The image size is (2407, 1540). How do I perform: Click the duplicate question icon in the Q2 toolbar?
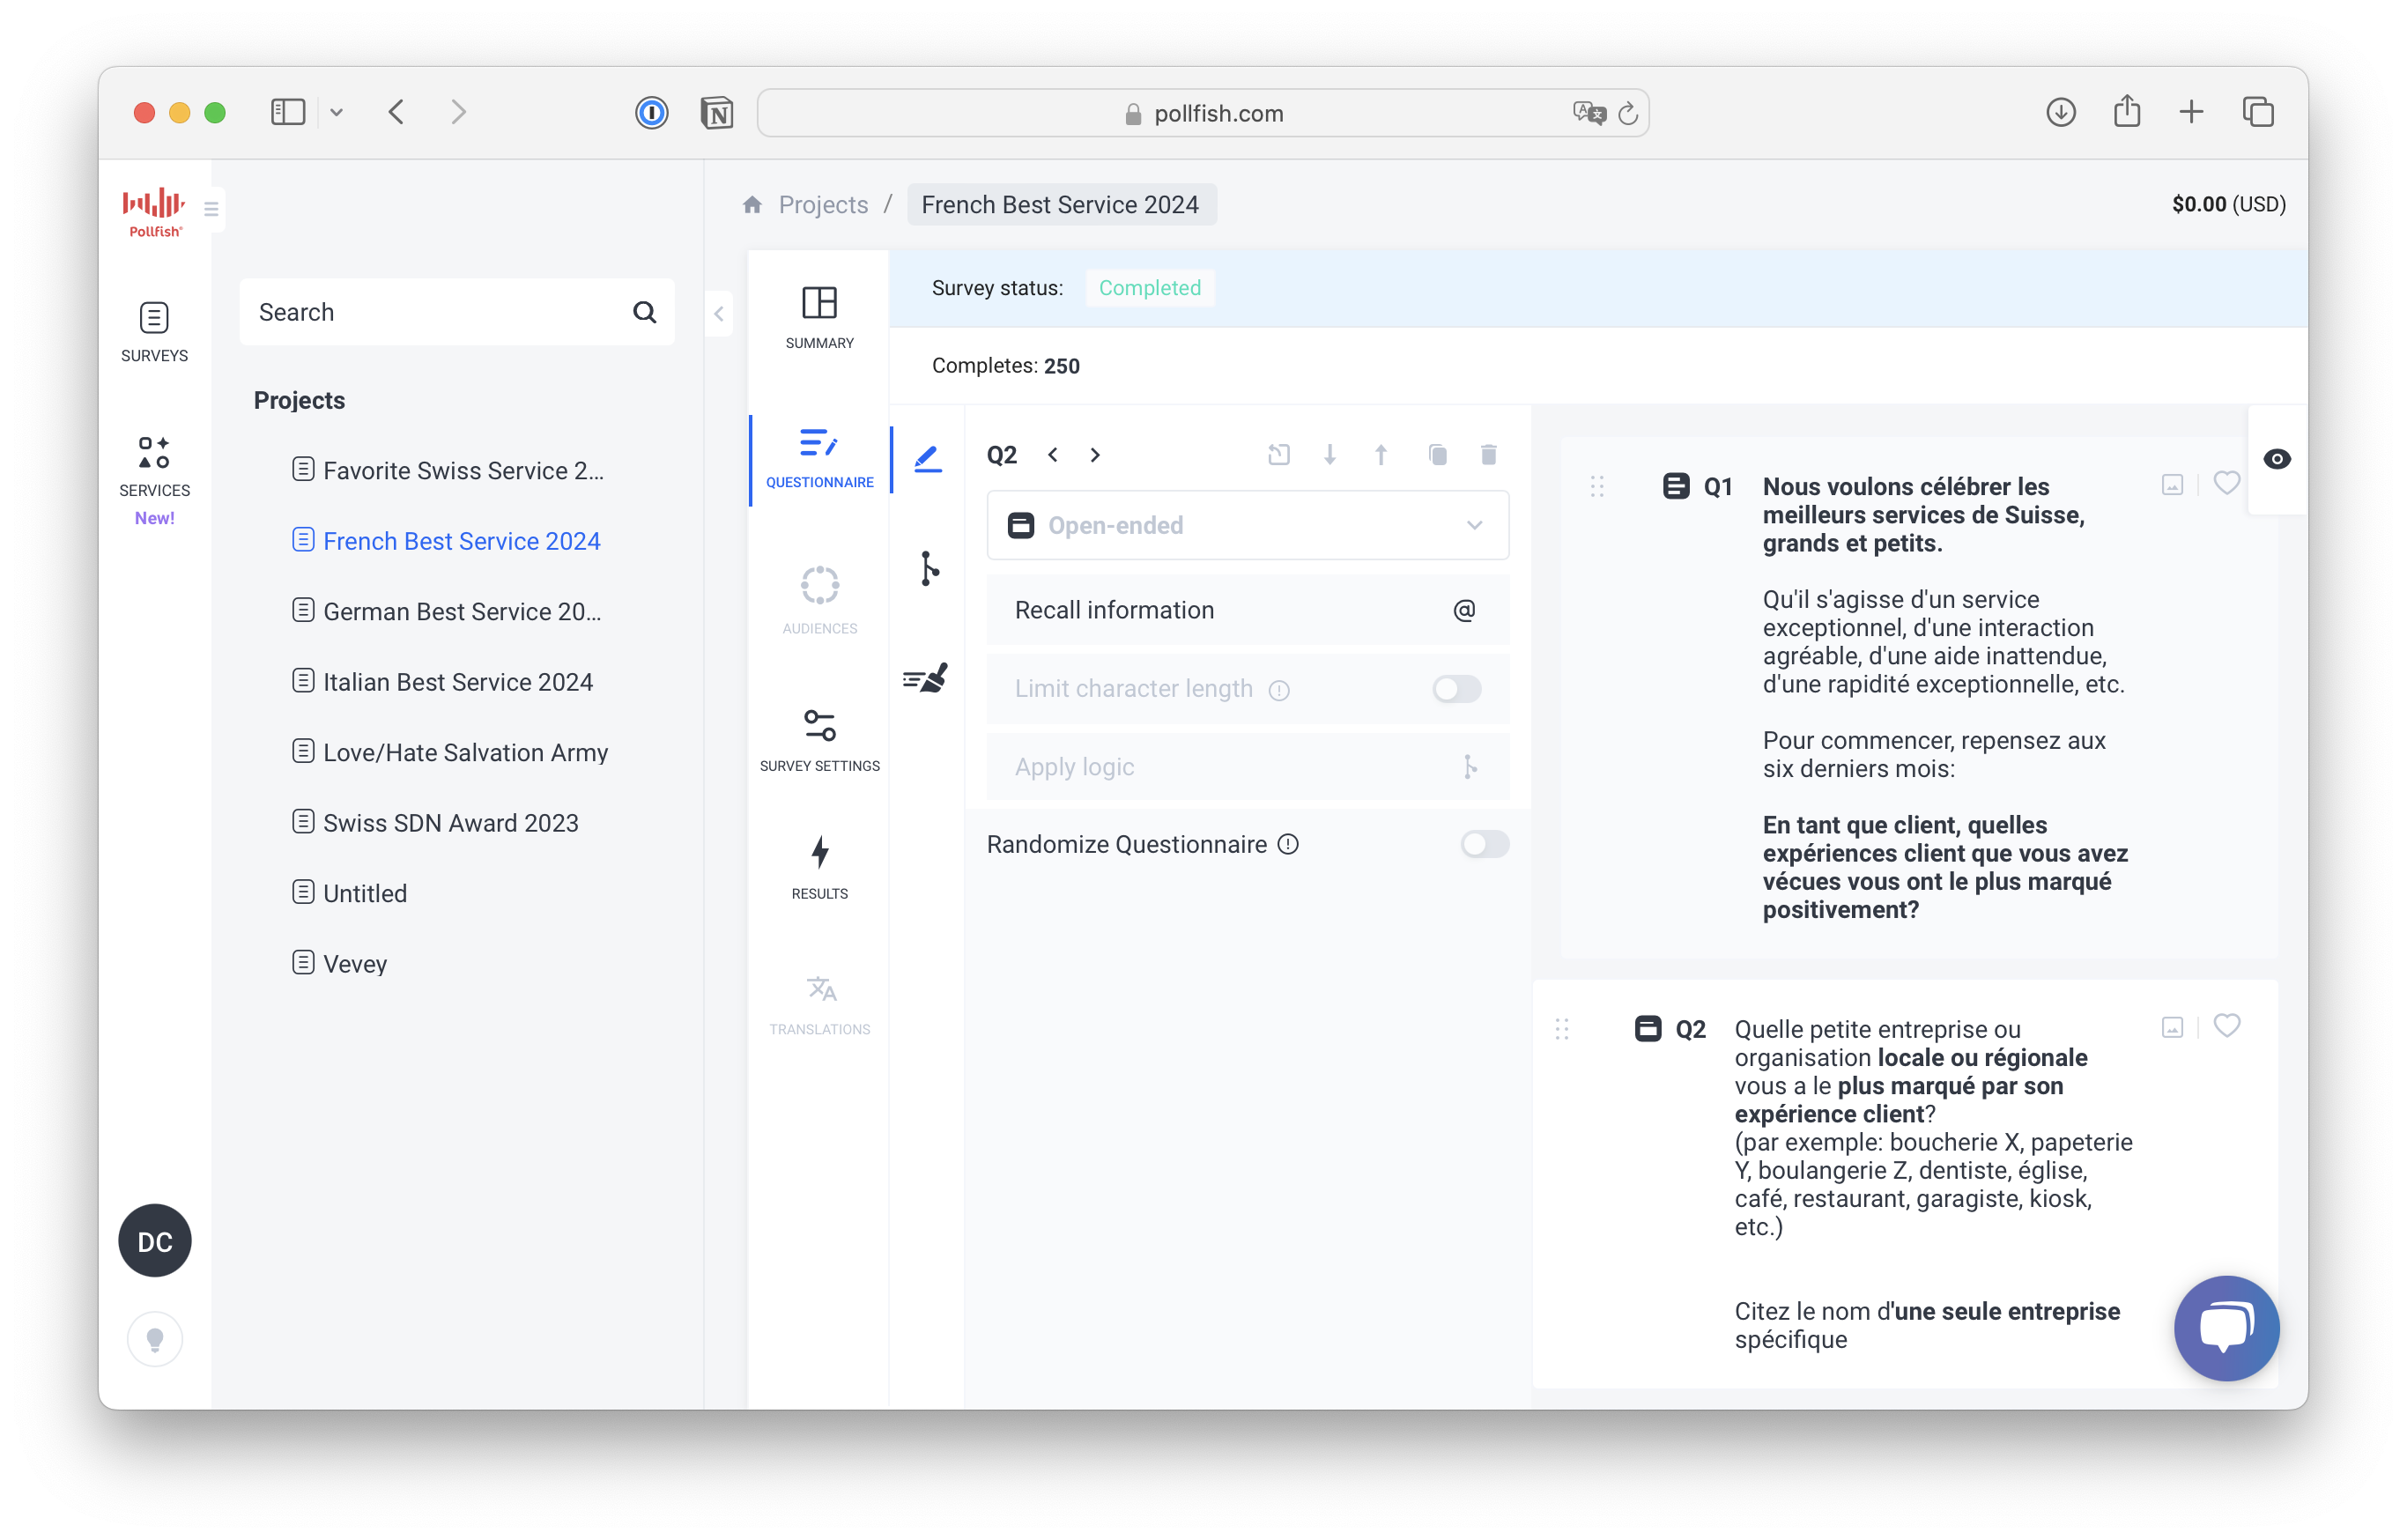(x=1437, y=455)
